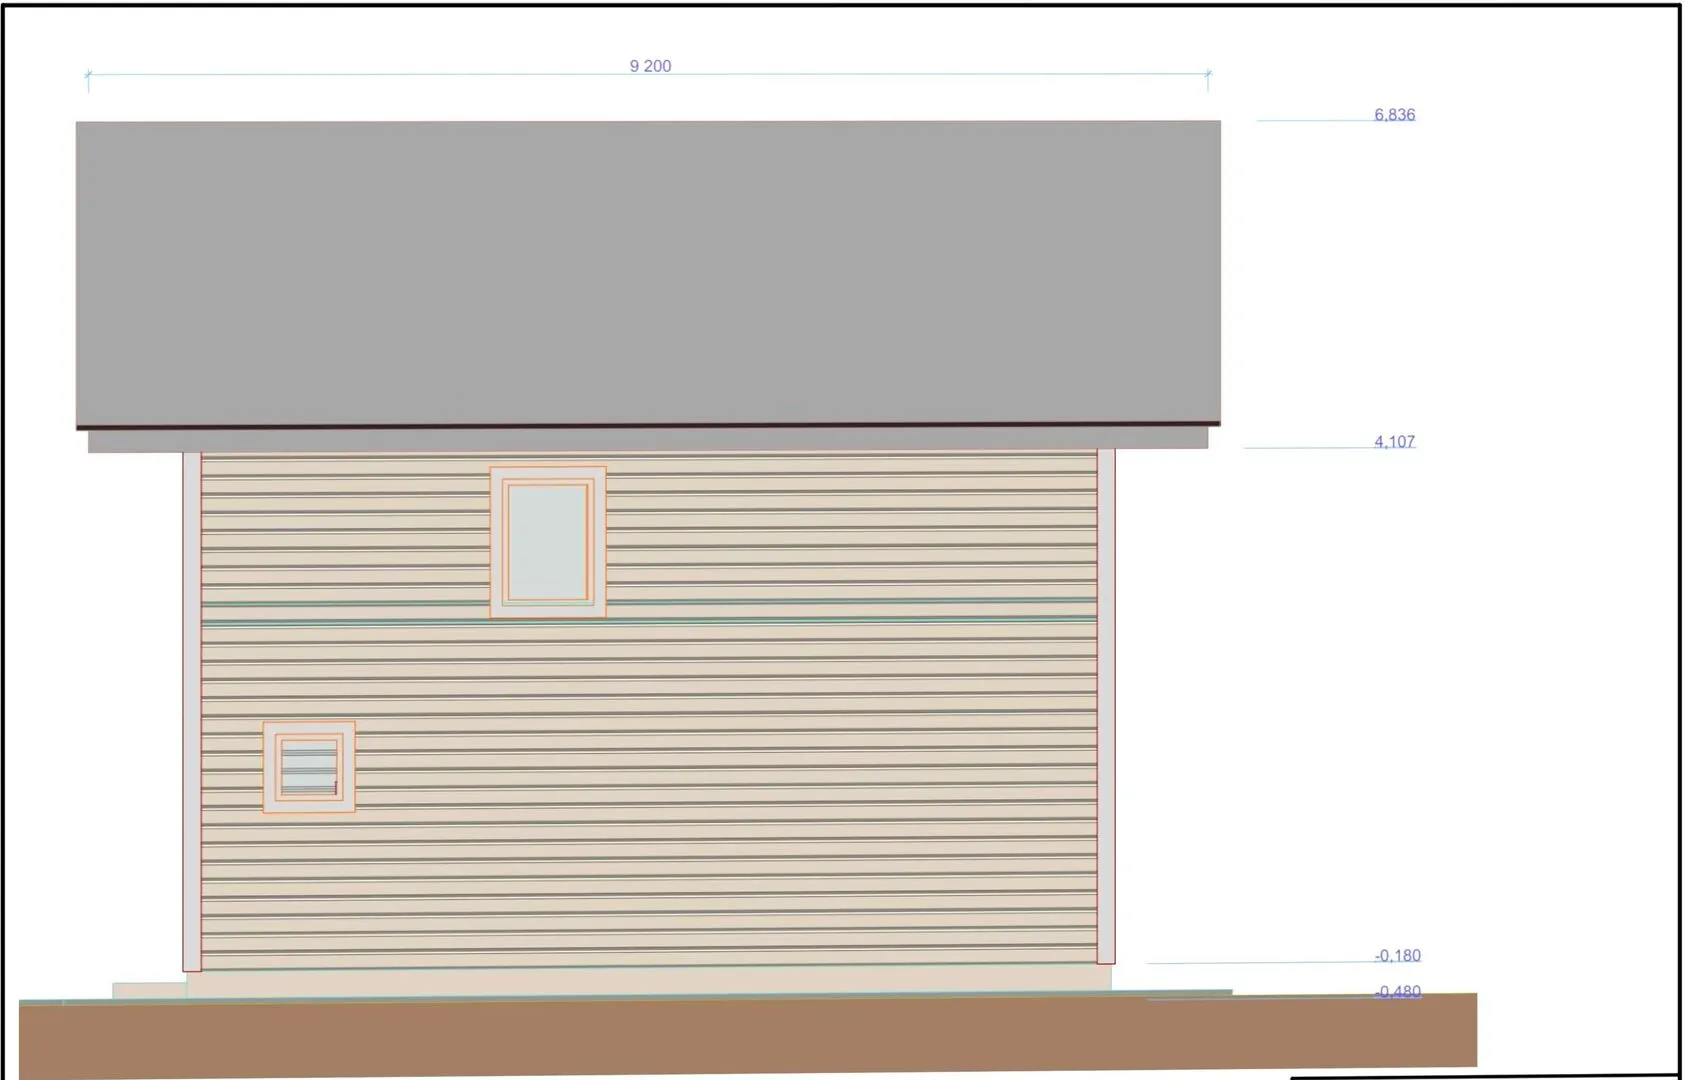Click the left corner trim board

coord(192,710)
